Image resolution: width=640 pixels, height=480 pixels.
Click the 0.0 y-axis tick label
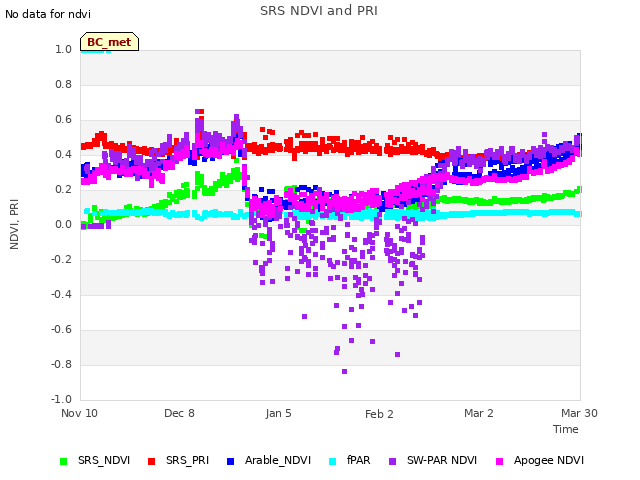64,224
